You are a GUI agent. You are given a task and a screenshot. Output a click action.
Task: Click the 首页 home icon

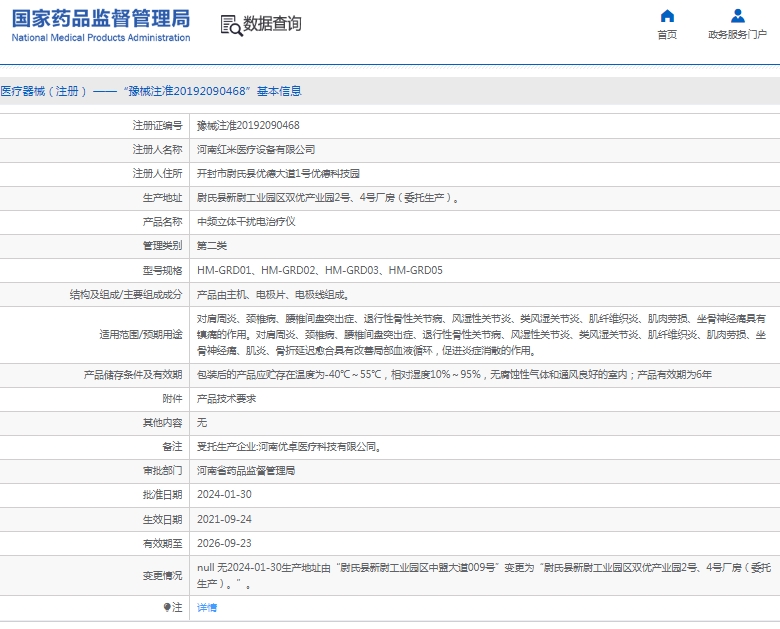(x=667, y=16)
